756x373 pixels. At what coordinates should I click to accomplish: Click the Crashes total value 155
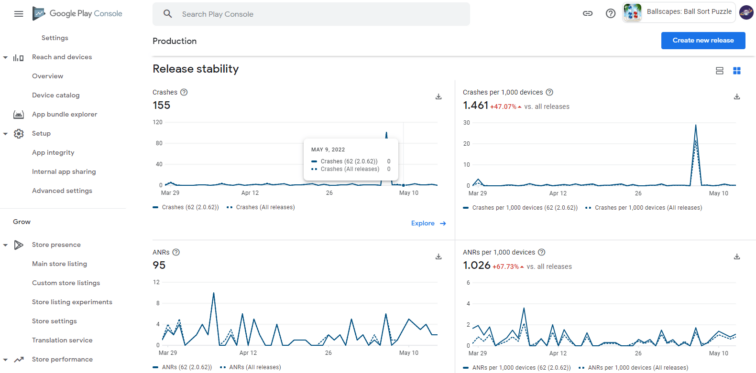tap(162, 105)
